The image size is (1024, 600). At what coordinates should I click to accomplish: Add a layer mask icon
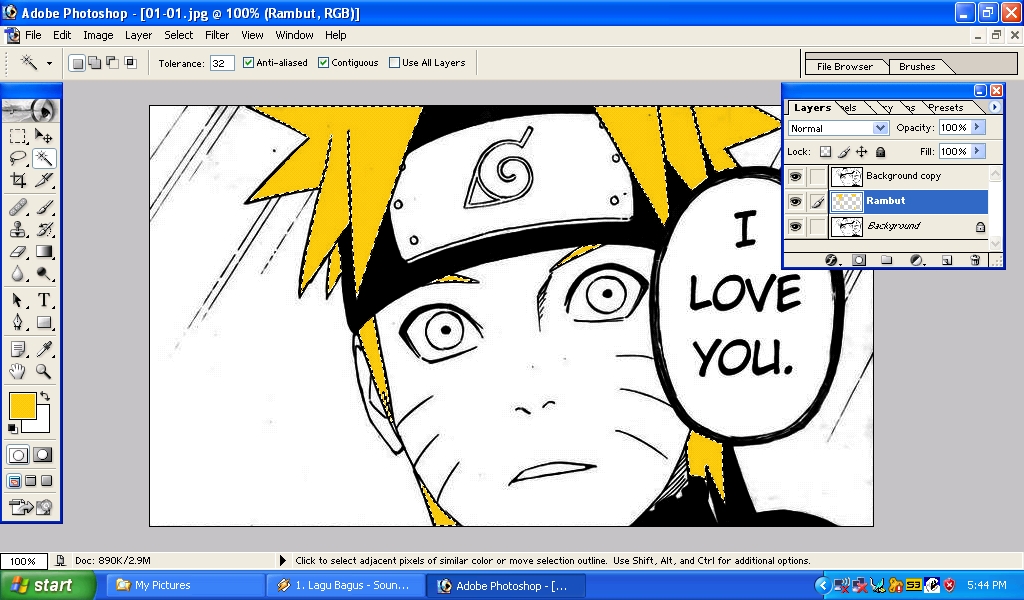859,260
